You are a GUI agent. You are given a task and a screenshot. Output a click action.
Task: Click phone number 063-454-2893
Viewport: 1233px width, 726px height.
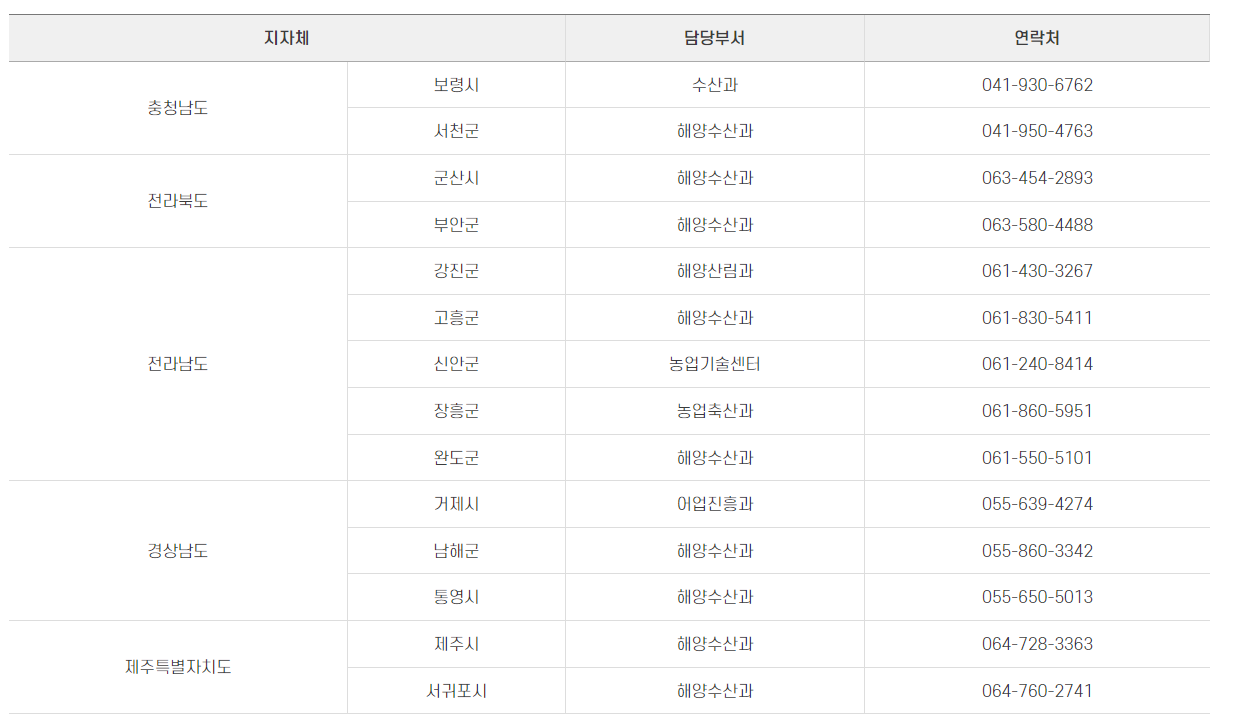coord(1037,178)
